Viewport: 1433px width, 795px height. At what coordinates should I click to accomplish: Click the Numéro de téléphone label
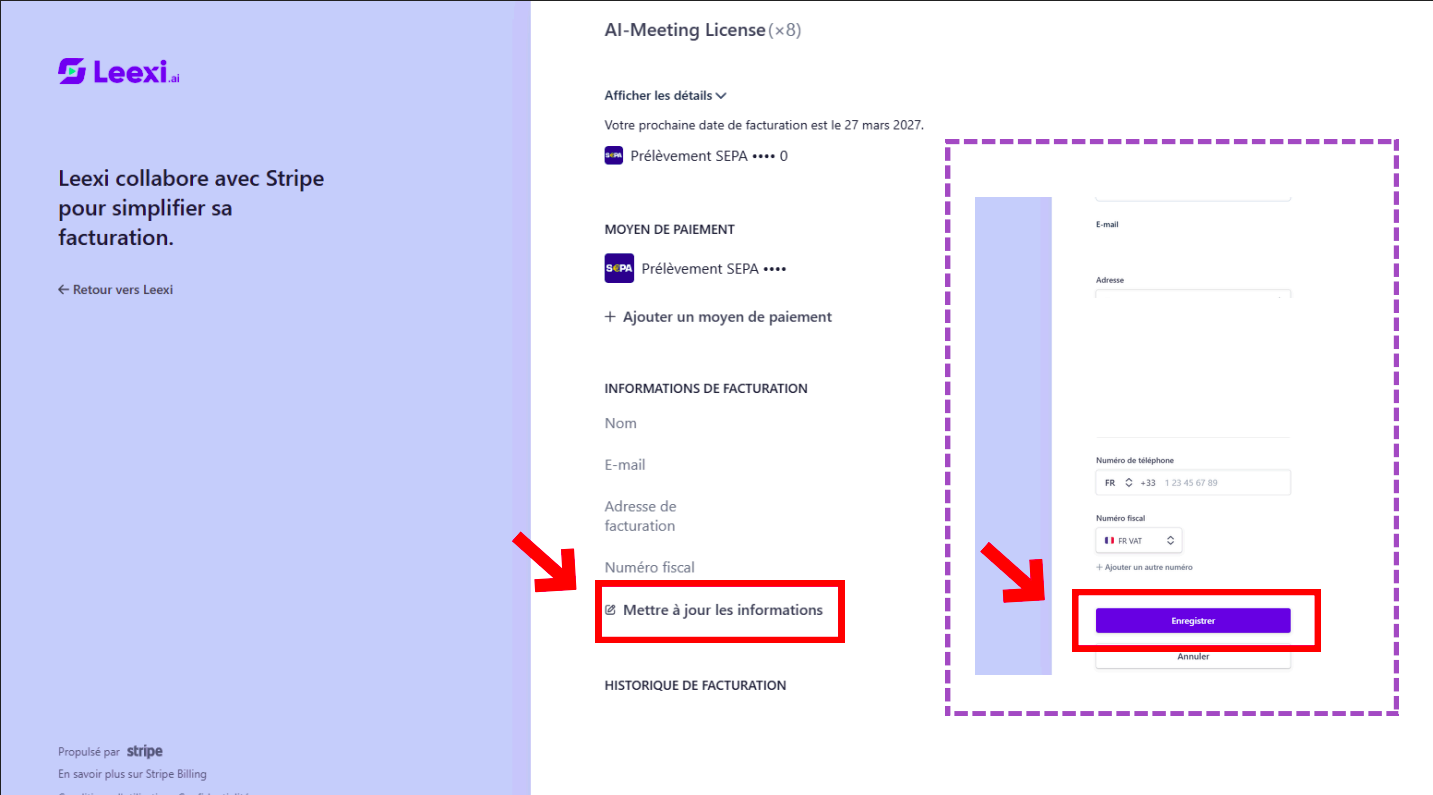(x=1135, y=461)
